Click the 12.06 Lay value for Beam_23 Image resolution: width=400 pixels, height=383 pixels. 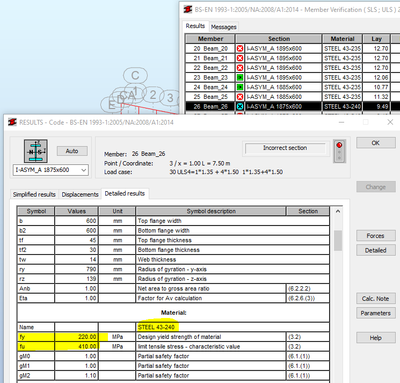[x=376, y=78]
